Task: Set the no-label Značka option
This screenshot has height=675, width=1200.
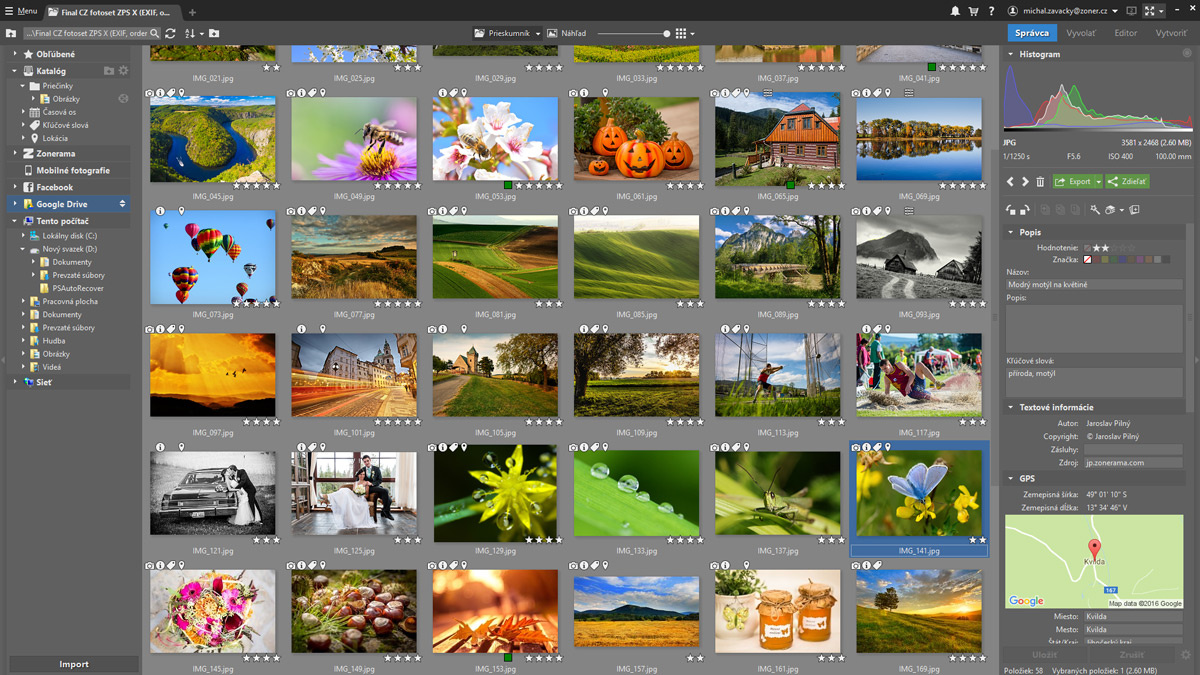Action: click(x=1088, y=260)
